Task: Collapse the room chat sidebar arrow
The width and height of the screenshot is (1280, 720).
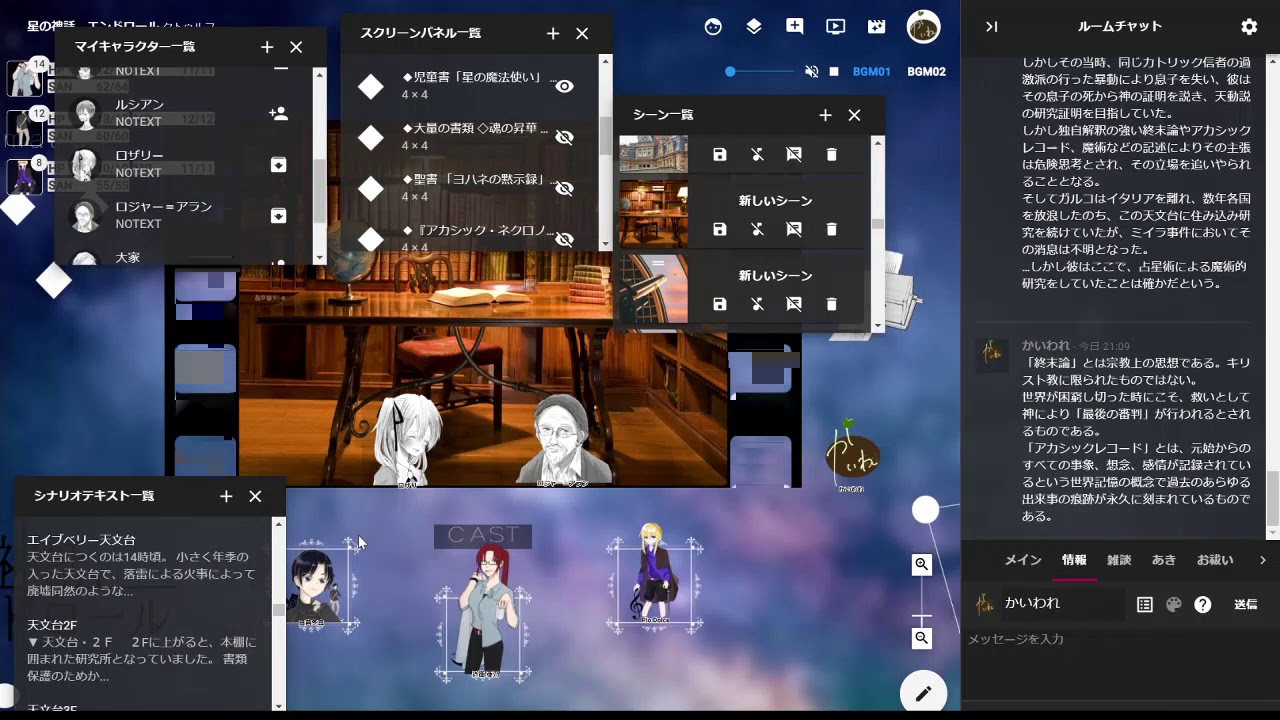Action: [x=991, y=27]
